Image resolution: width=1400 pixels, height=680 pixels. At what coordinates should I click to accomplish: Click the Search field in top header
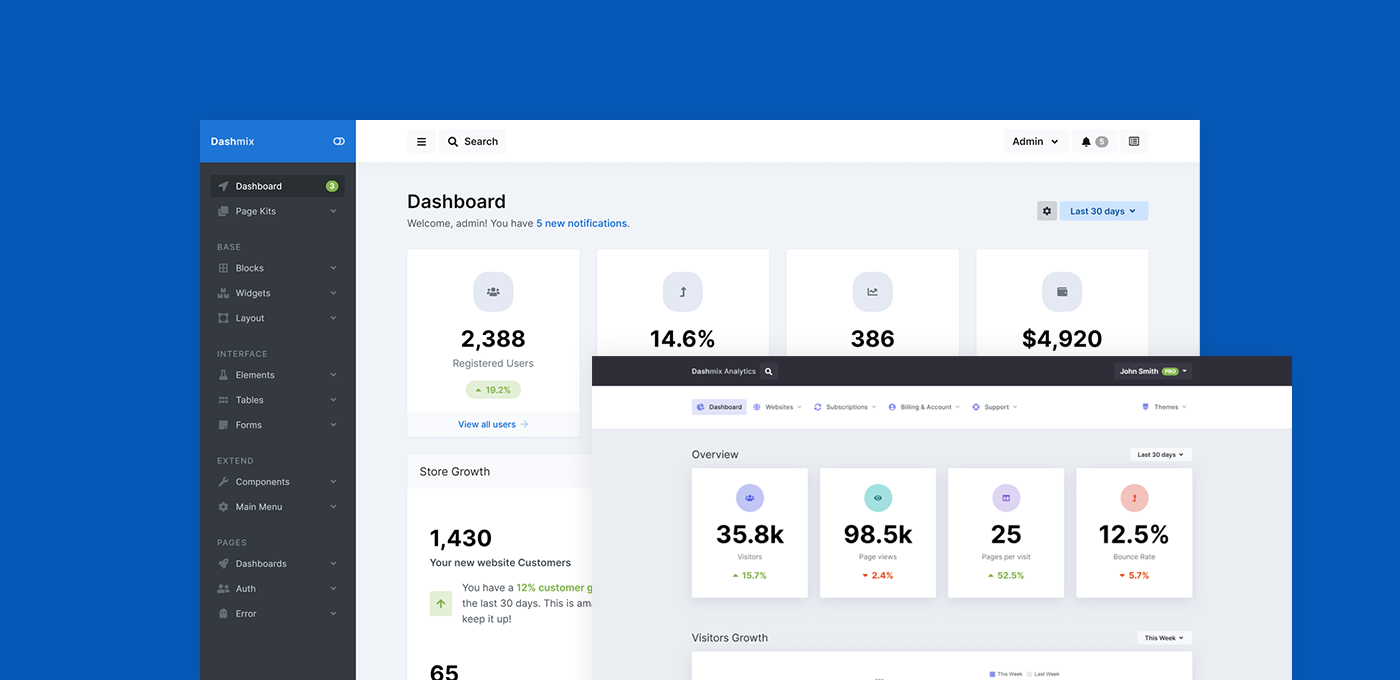[473, 142]
